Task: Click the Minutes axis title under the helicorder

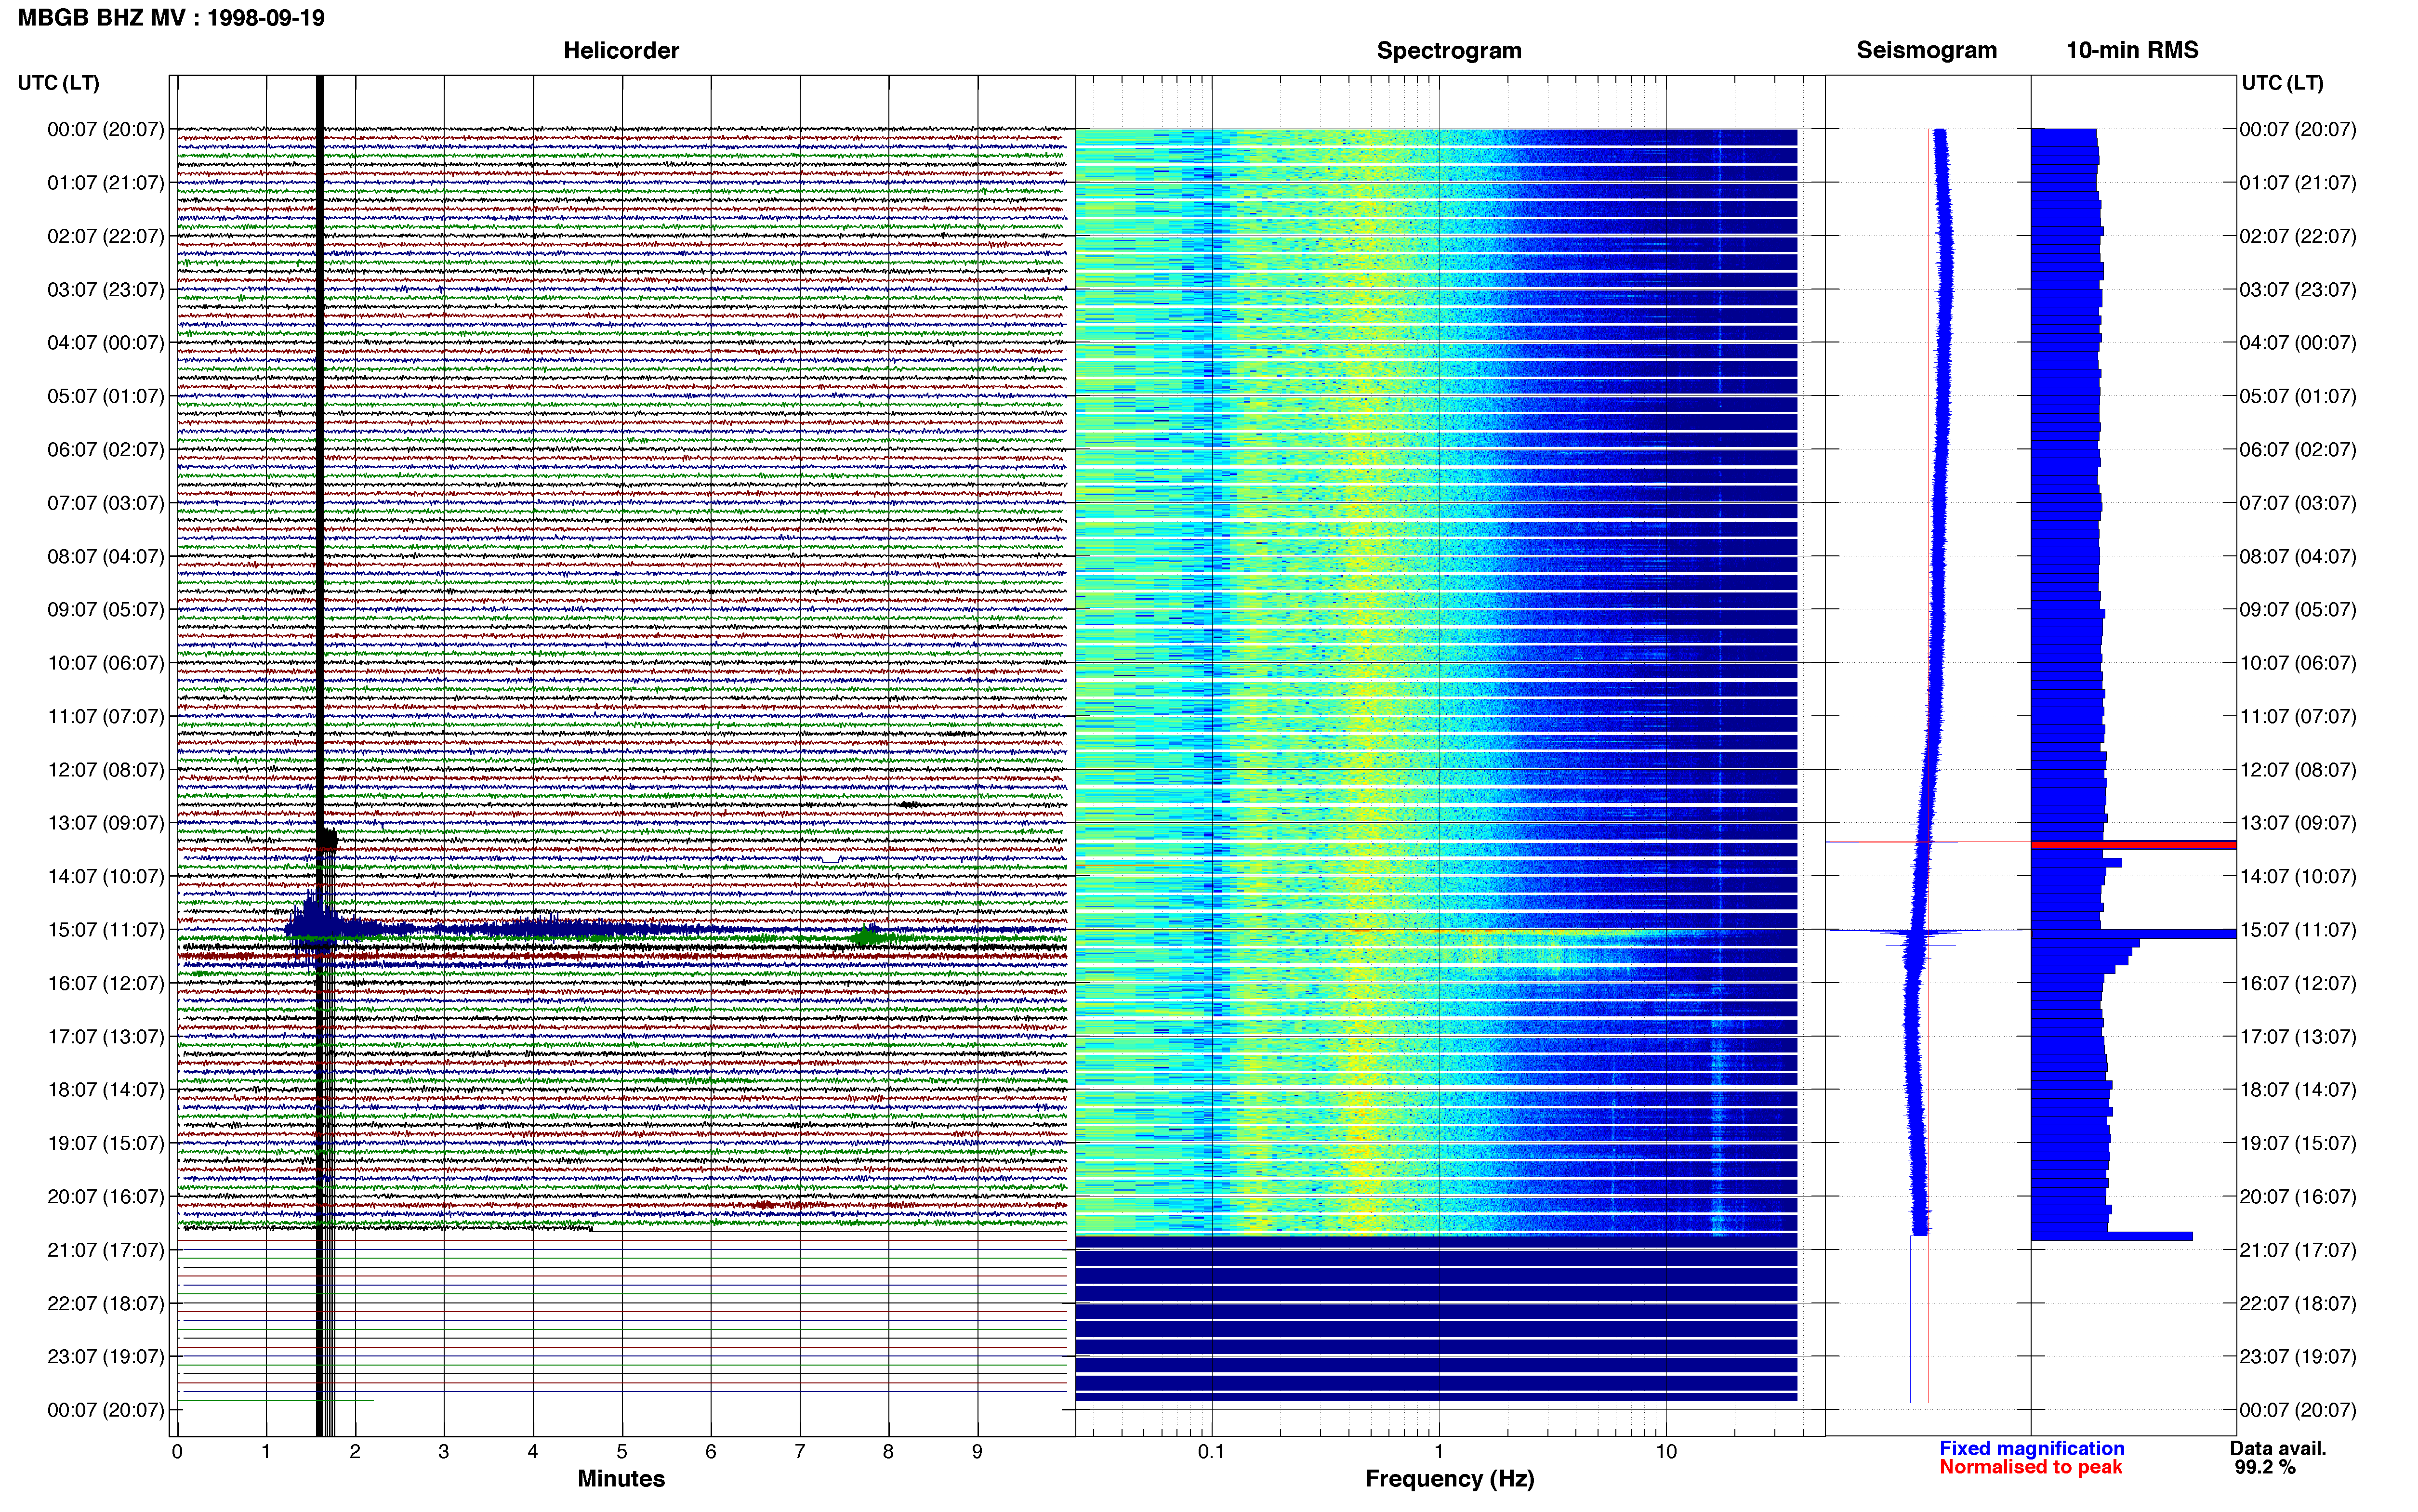Action: tap(621, 1479)
